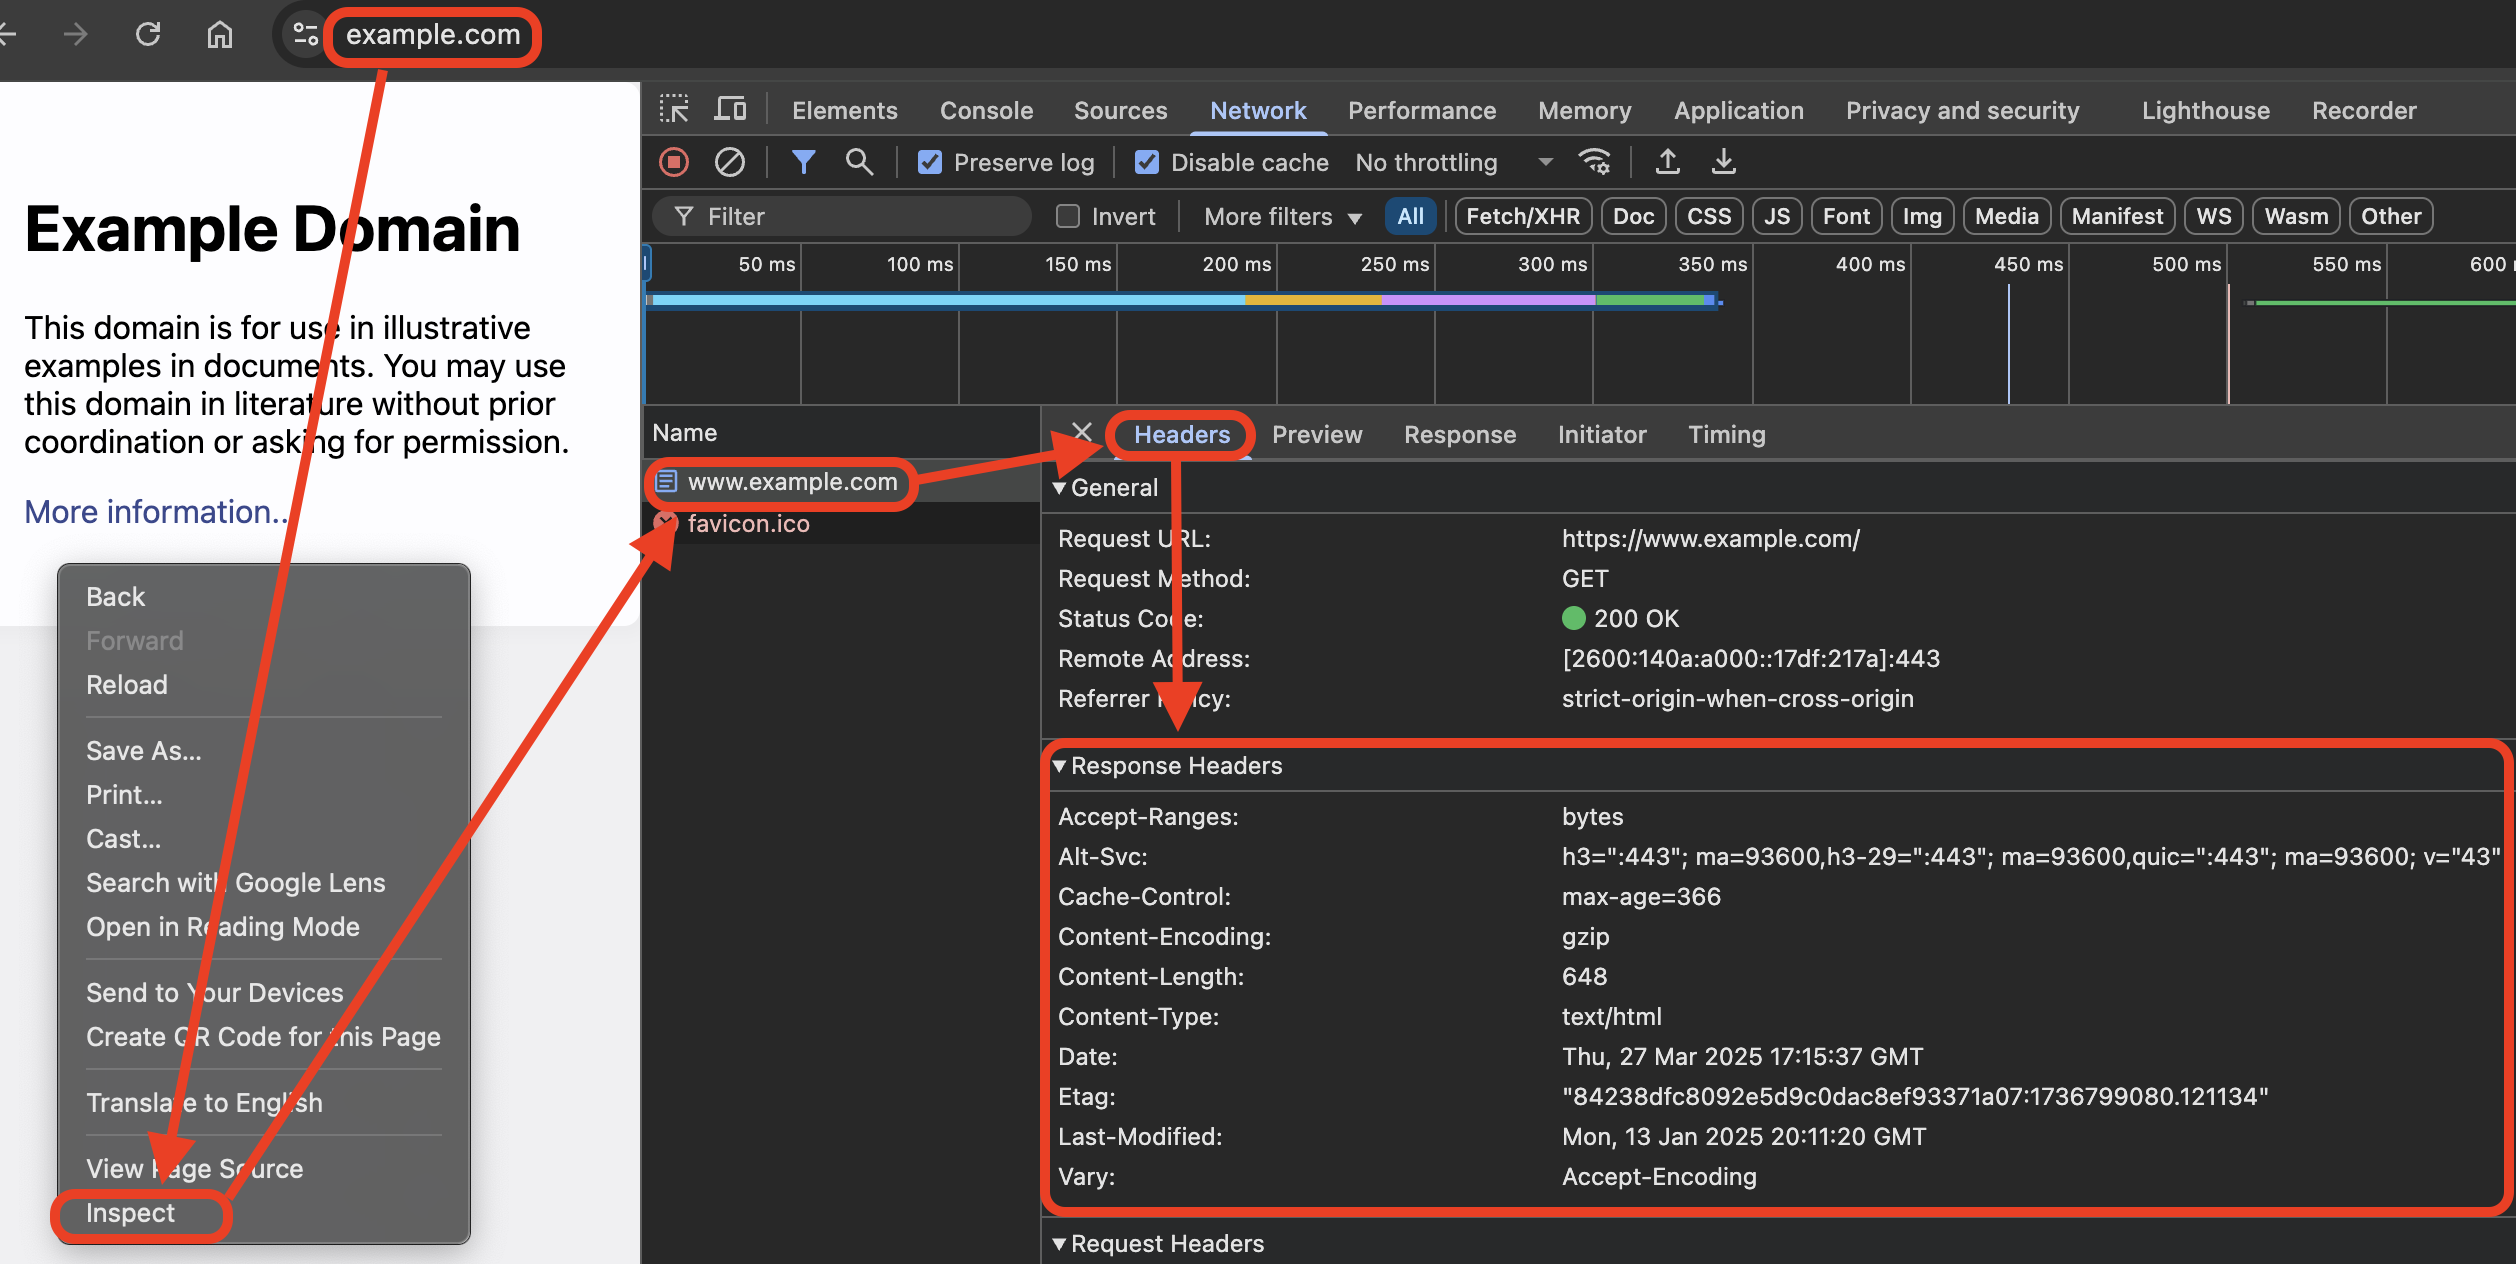The height and width of the screenshot is (1264, 2516).
Task: Switch to the Timing detail tab
Action: point(1727,434)
